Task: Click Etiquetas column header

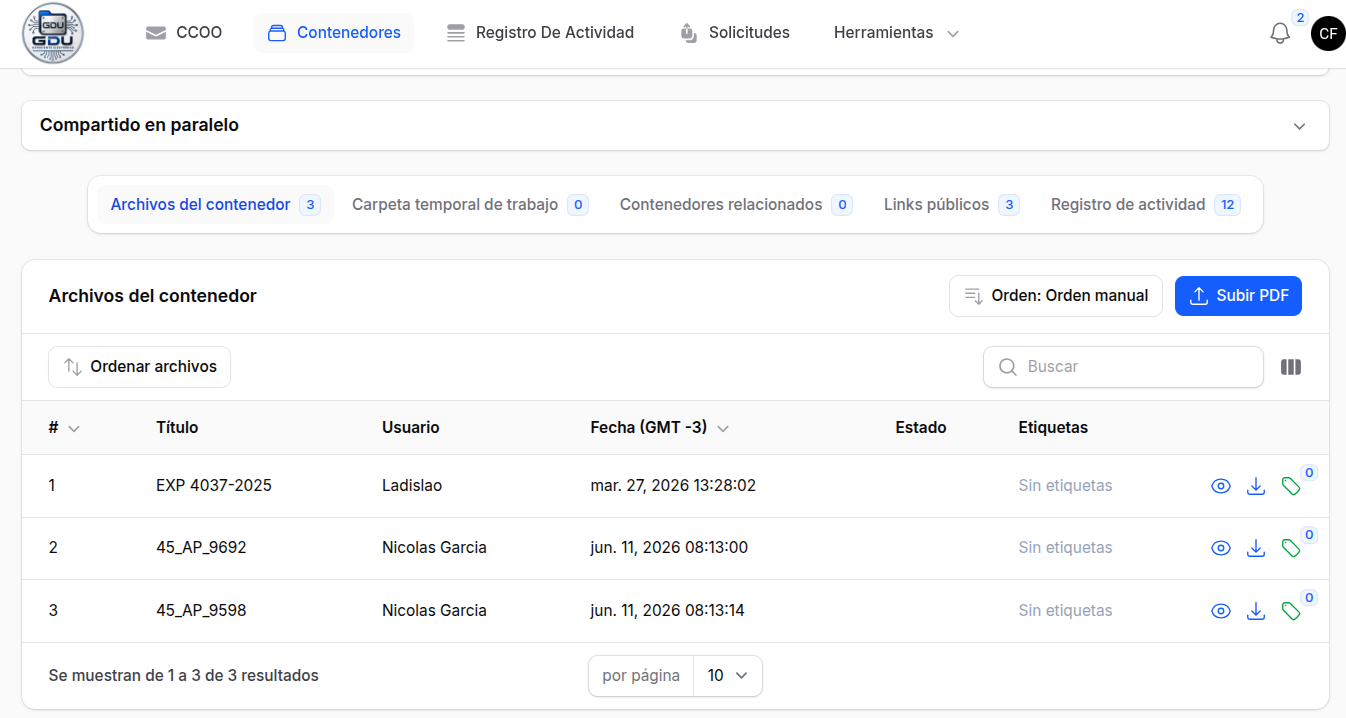Action: pyautogui.click(x=1053, y=428)
